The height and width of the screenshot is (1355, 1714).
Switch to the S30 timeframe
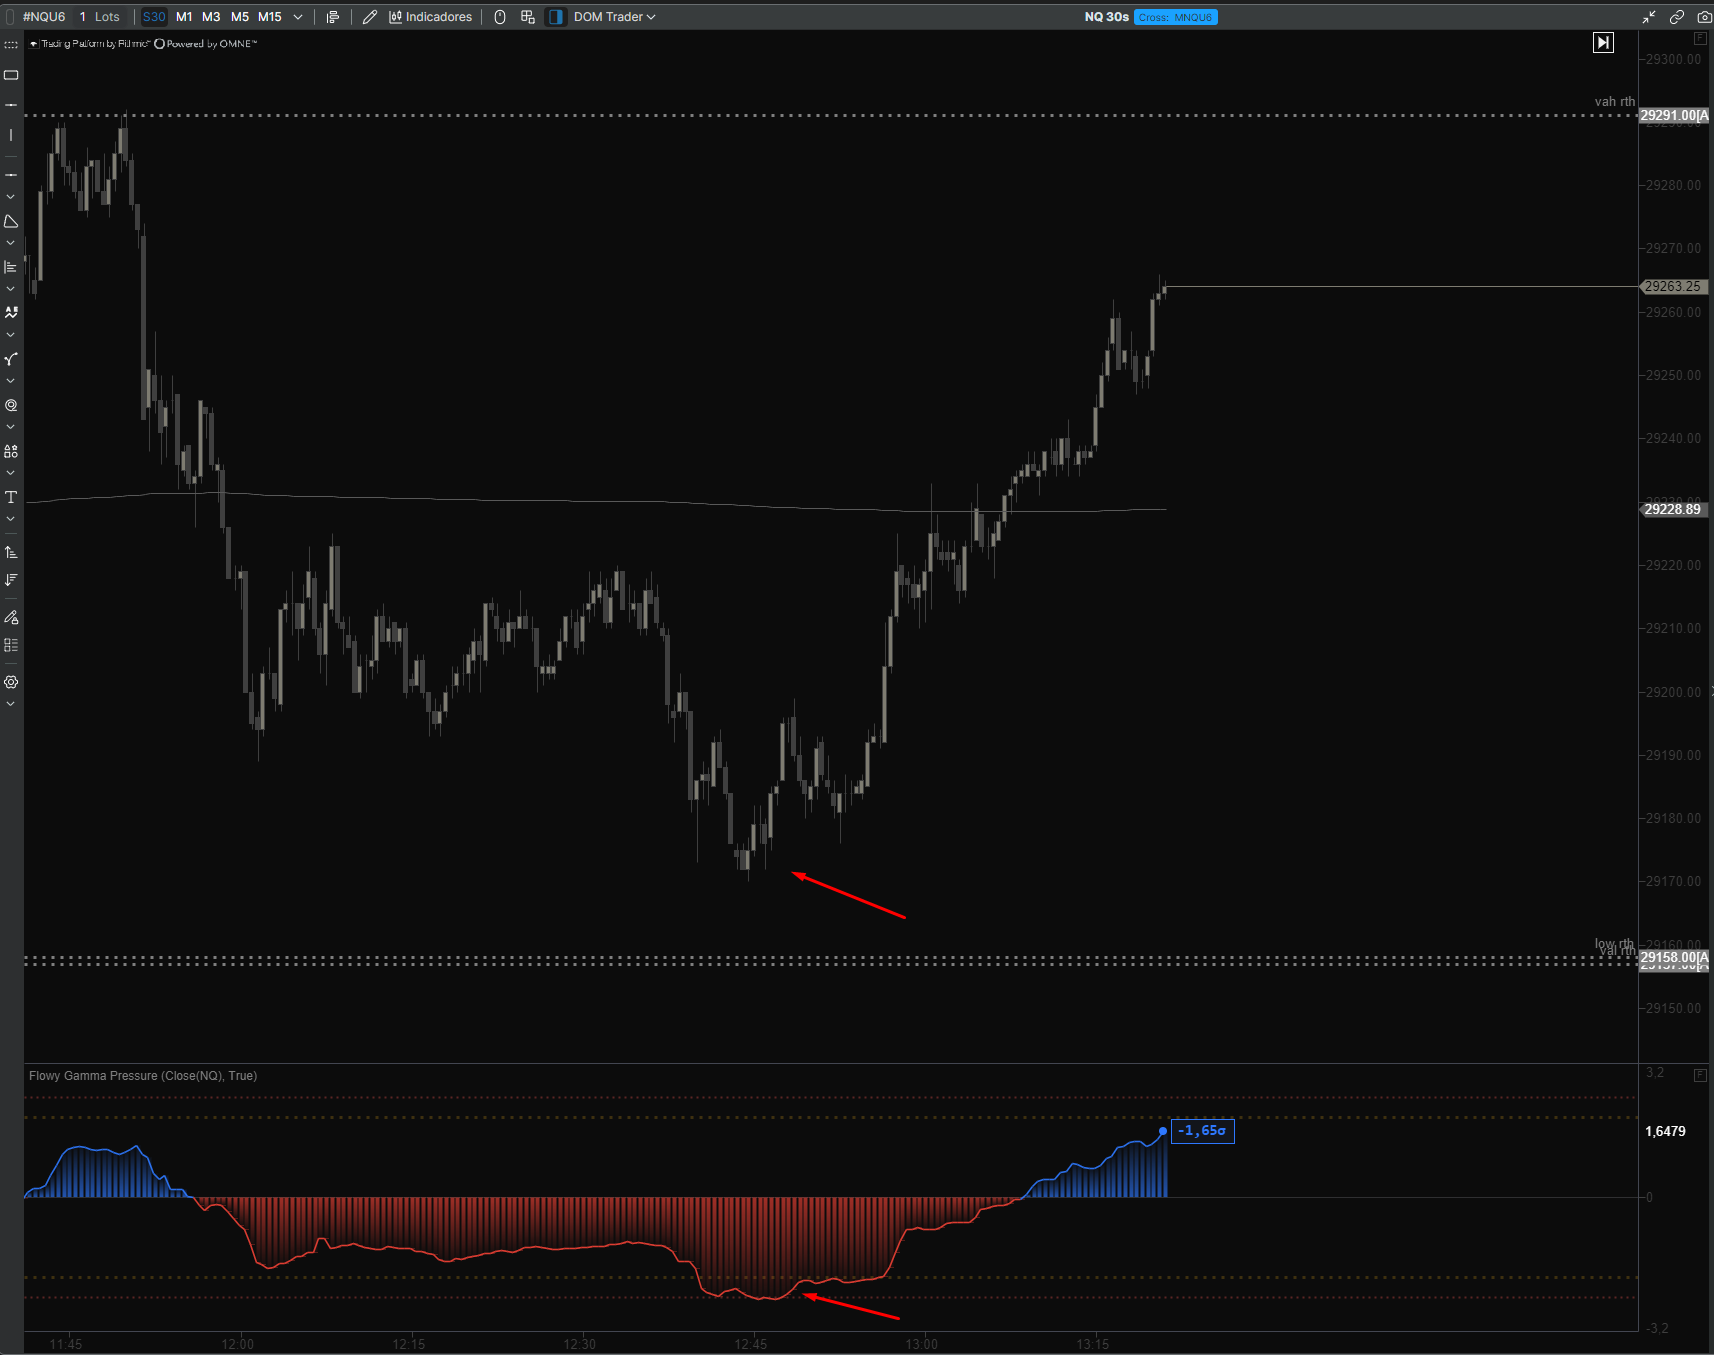point(154,17)
